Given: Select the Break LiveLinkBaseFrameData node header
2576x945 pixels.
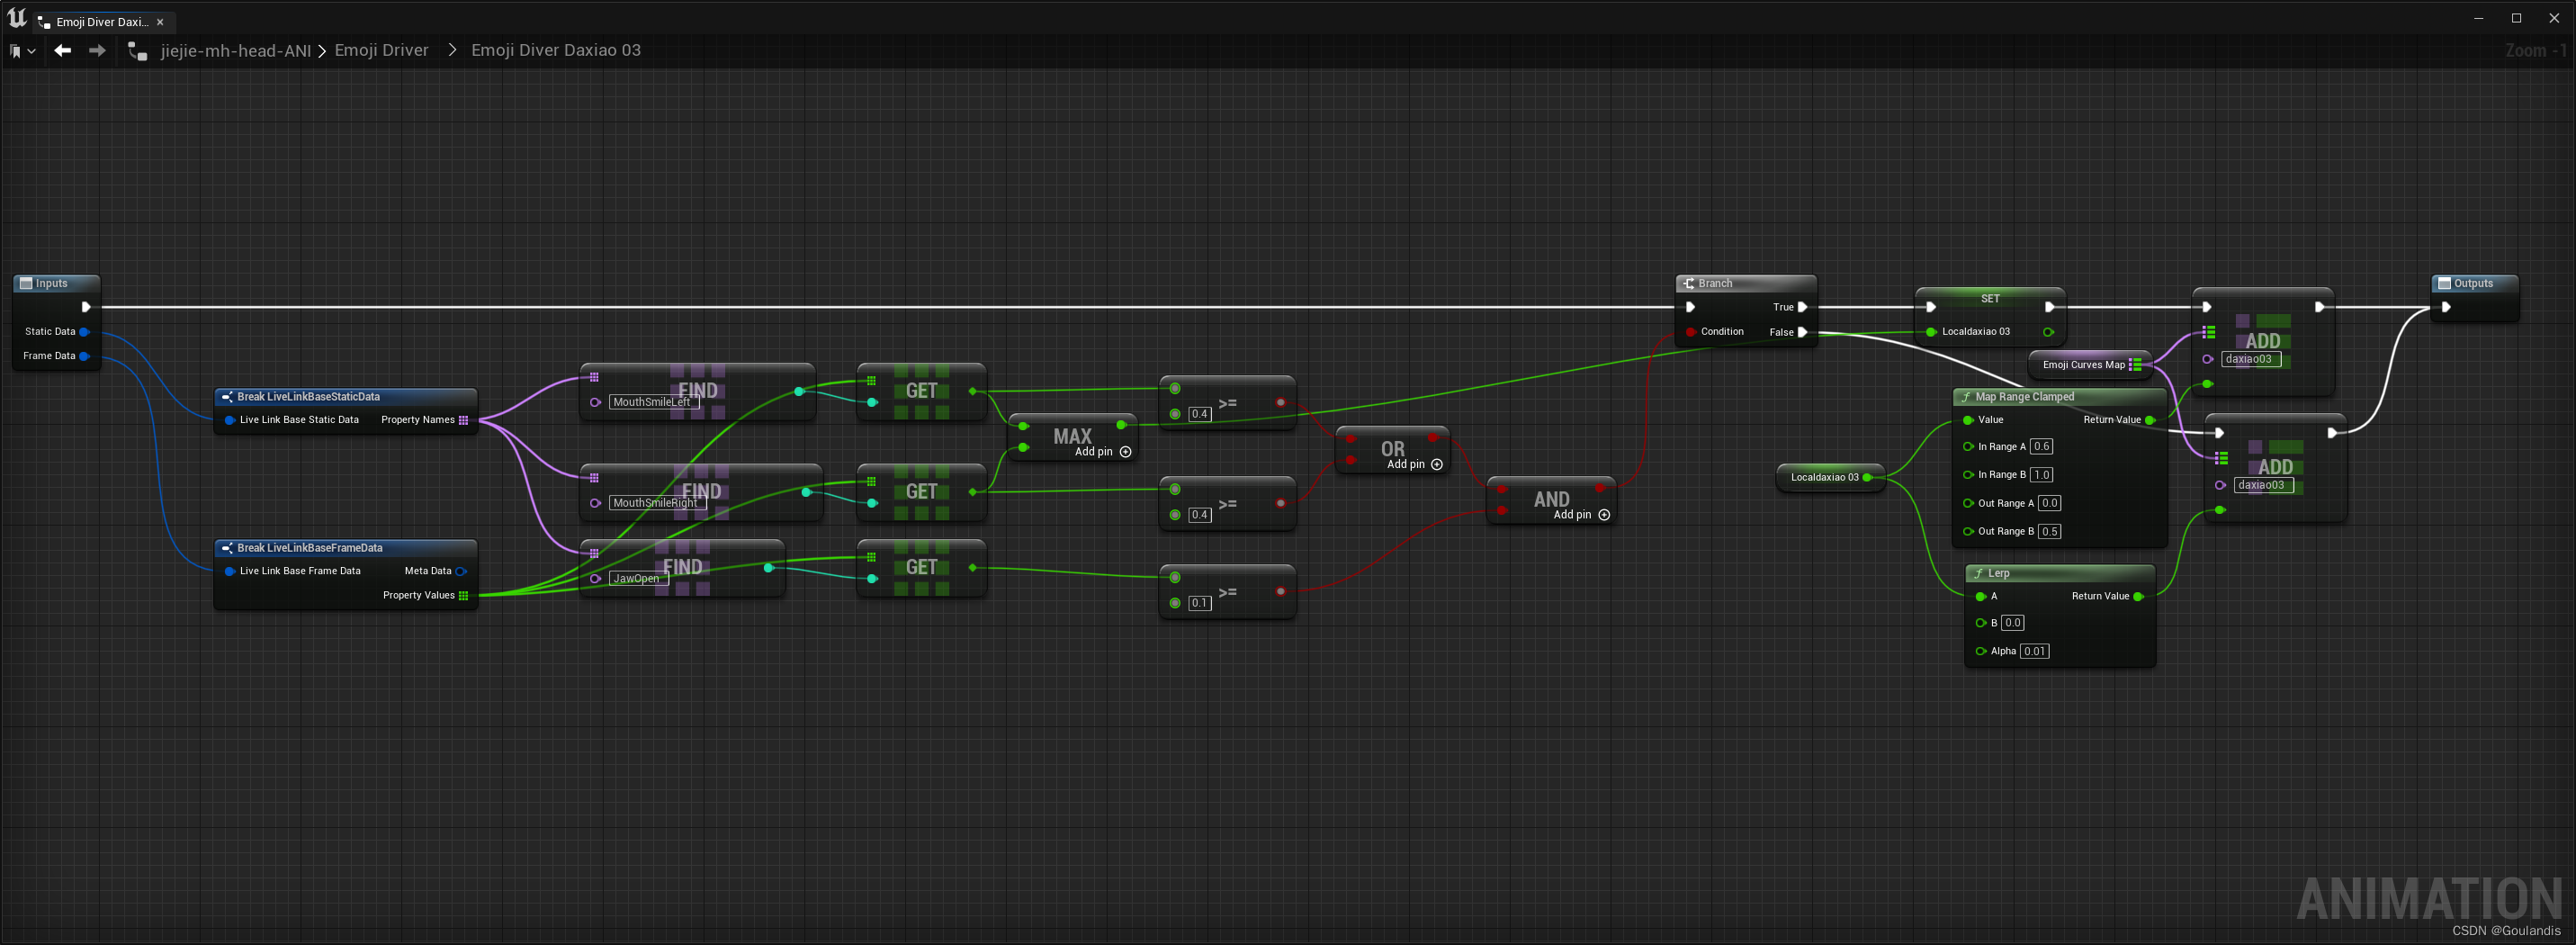Looking at the screenshot, I should [345, 548].
